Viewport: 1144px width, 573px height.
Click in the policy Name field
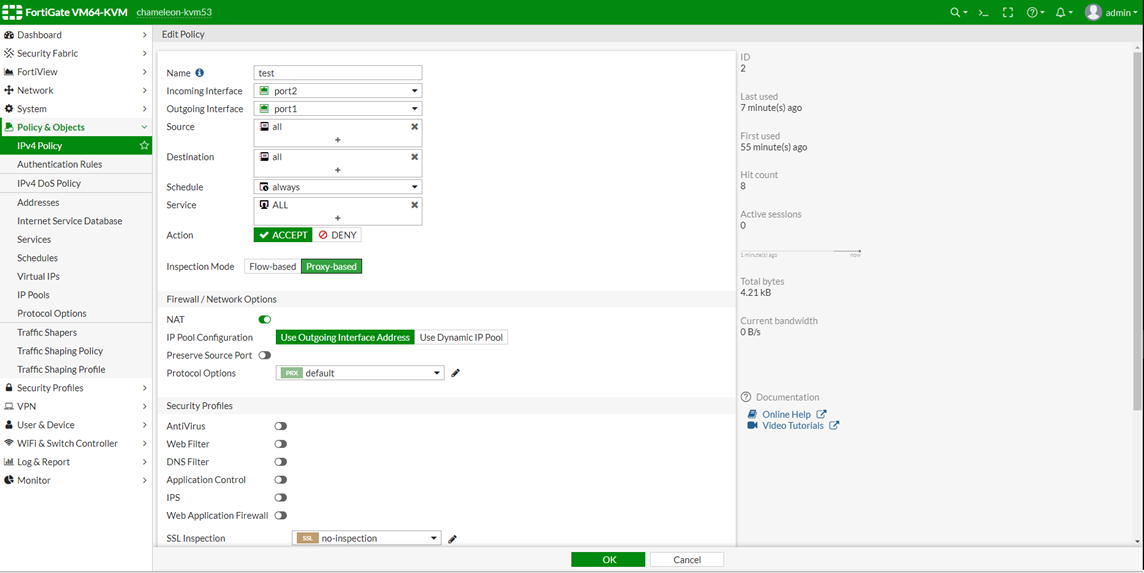coord(338,73)
